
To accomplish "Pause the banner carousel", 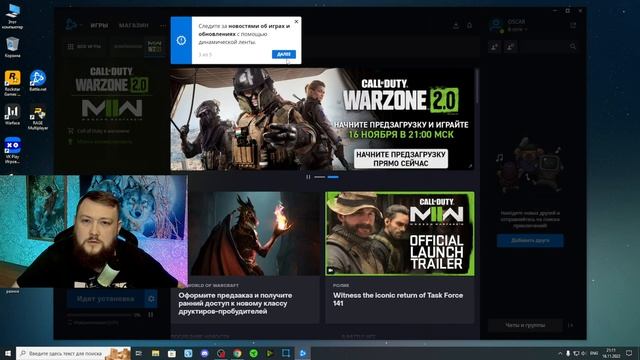I will (x=308, y=177).
